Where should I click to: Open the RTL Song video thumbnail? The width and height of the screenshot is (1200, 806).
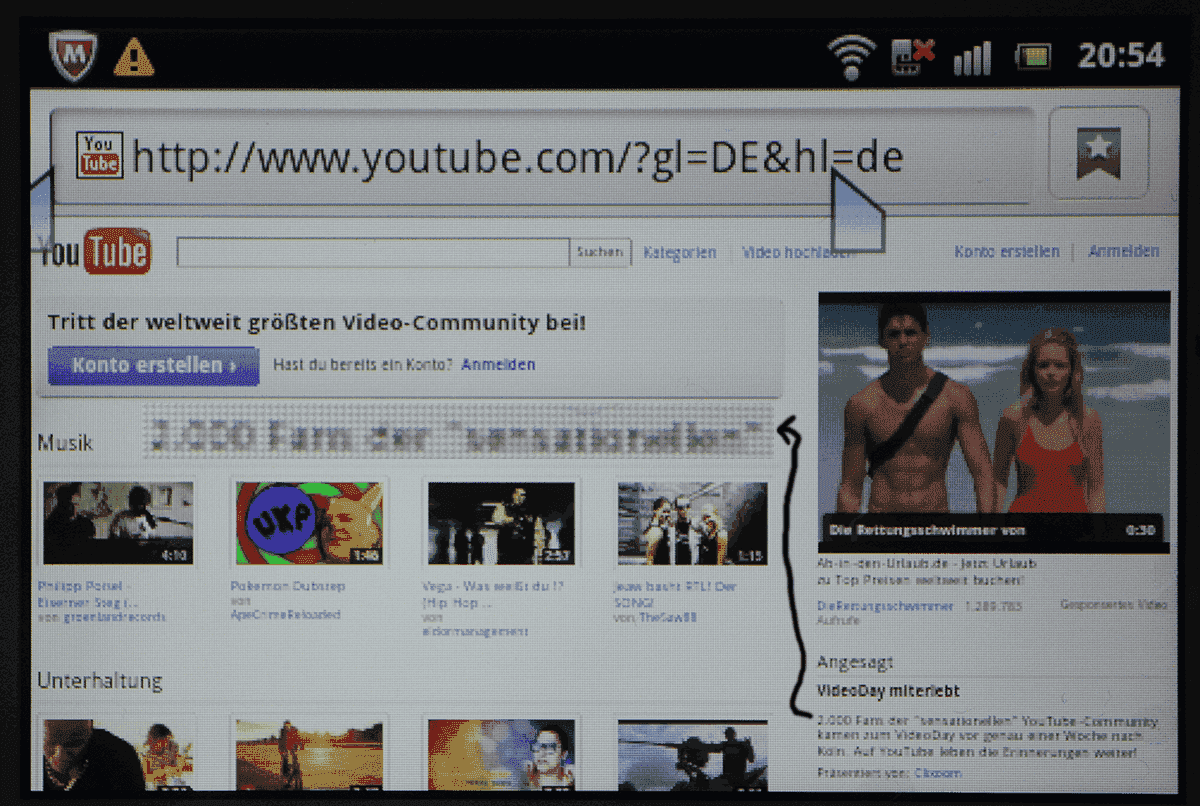(x=694, y=523)
